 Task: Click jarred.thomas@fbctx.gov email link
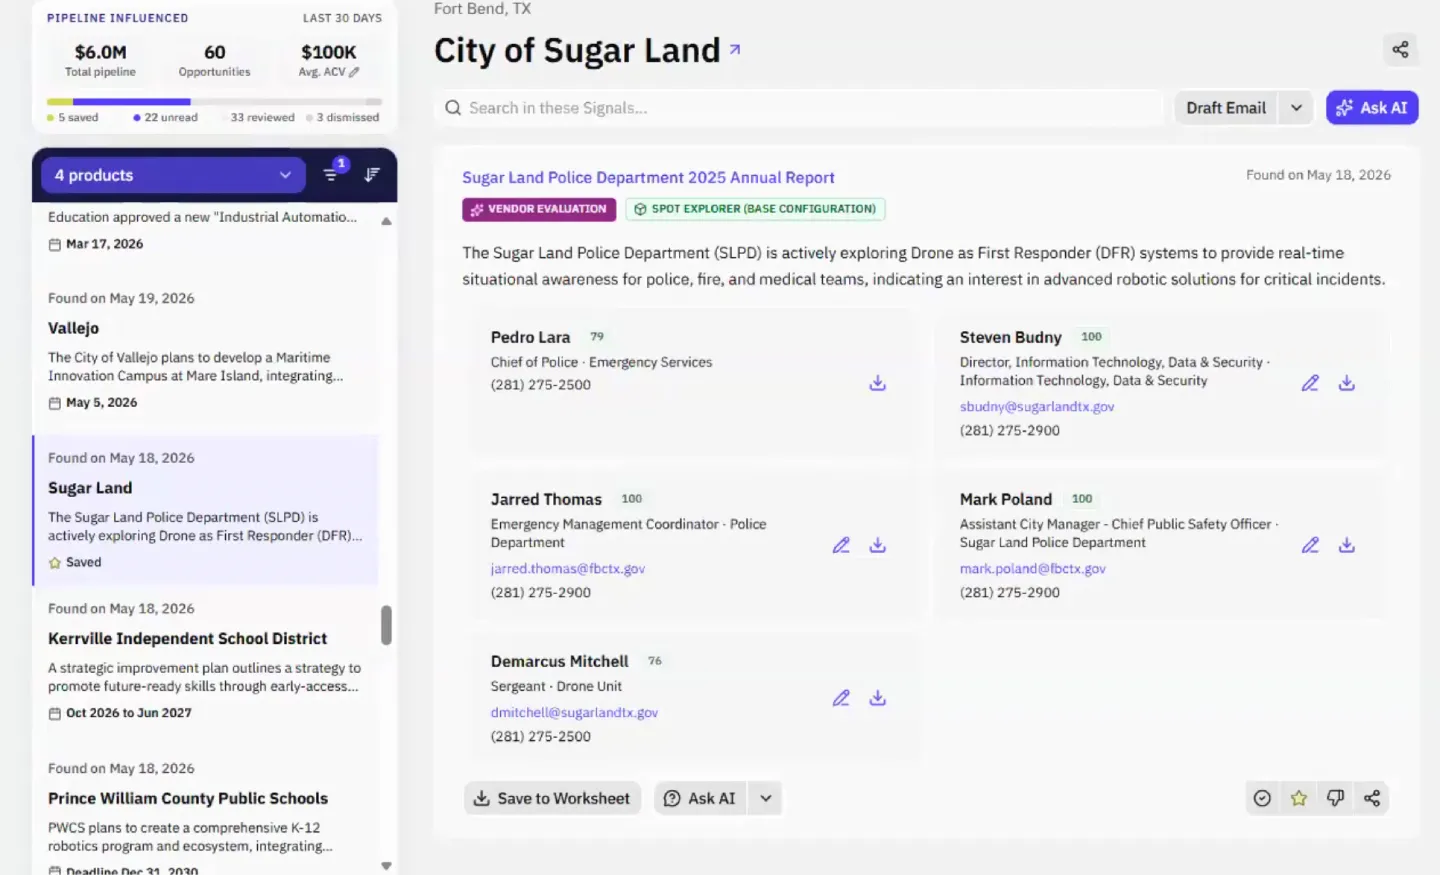click(568, 569)
